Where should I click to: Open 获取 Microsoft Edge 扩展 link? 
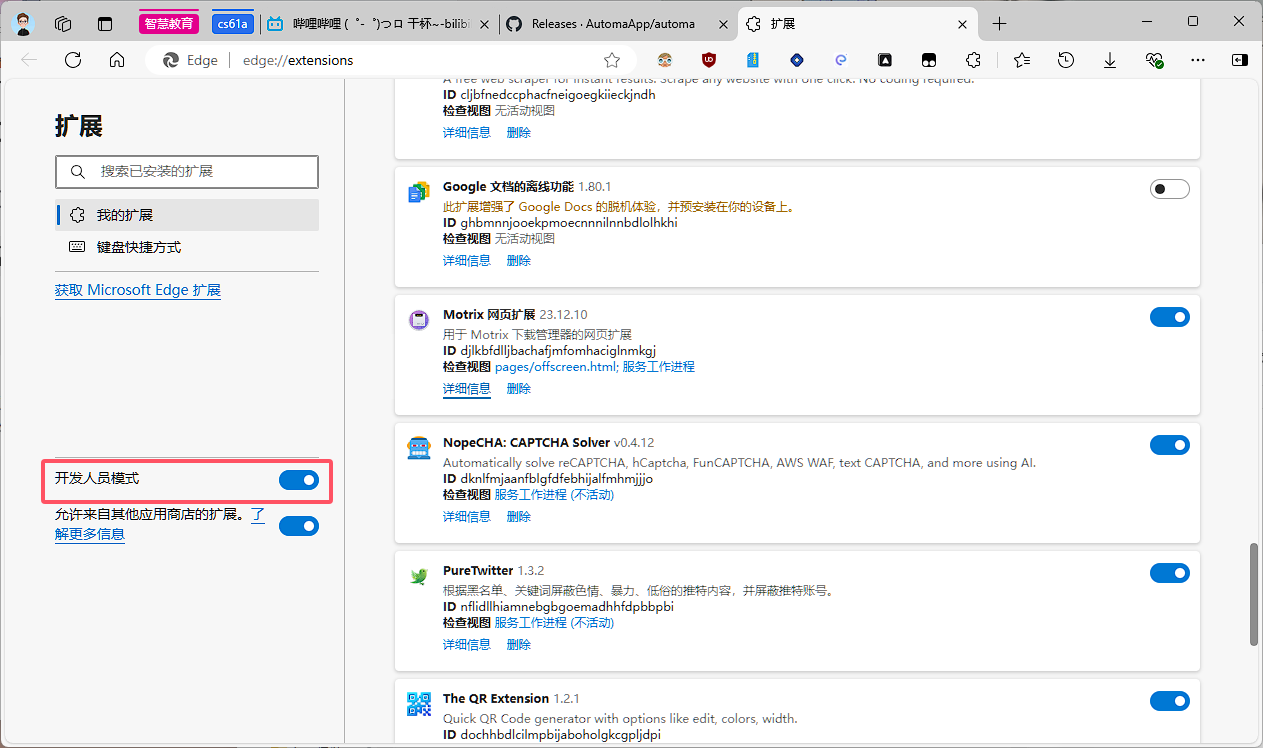click(138, 290)
